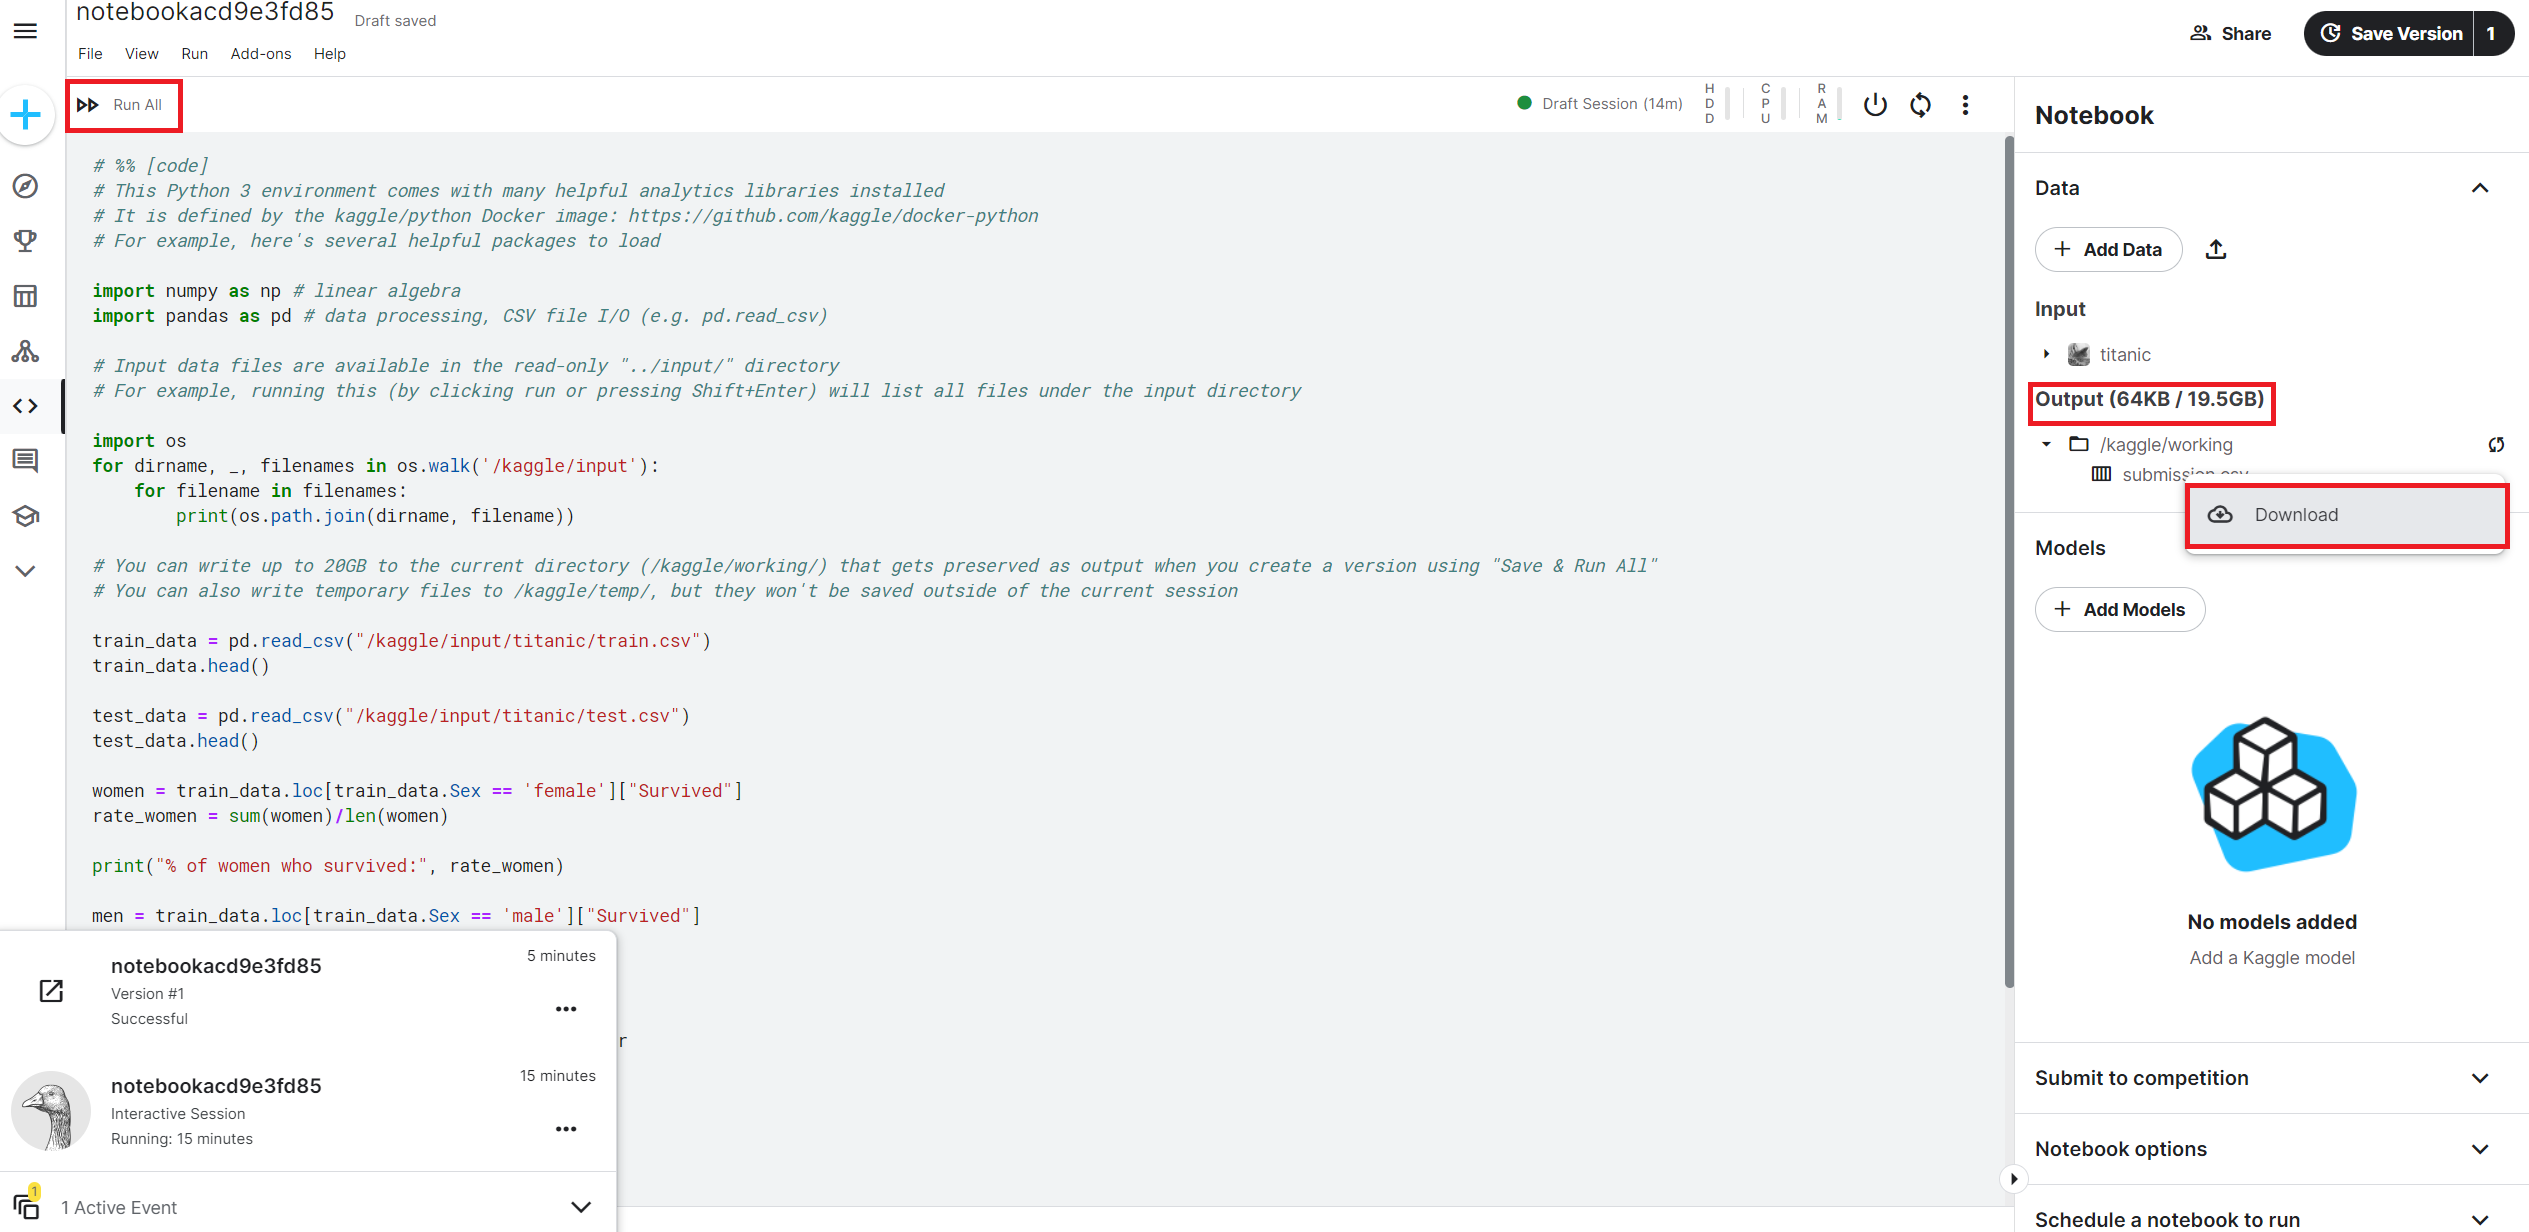Open the three-dot session options menu

click(1965, 105)
